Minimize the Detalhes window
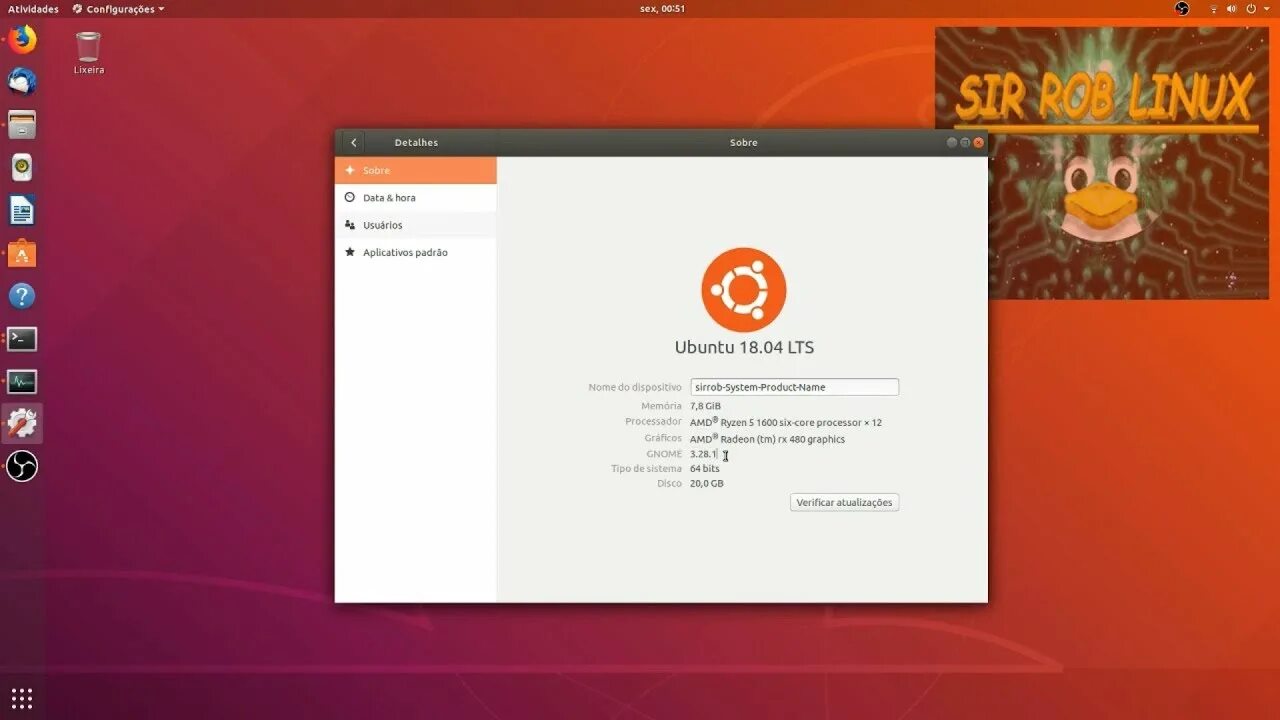Image resolution: width=1280 pixels, height=720 pixels. click(x=951, y=143)
